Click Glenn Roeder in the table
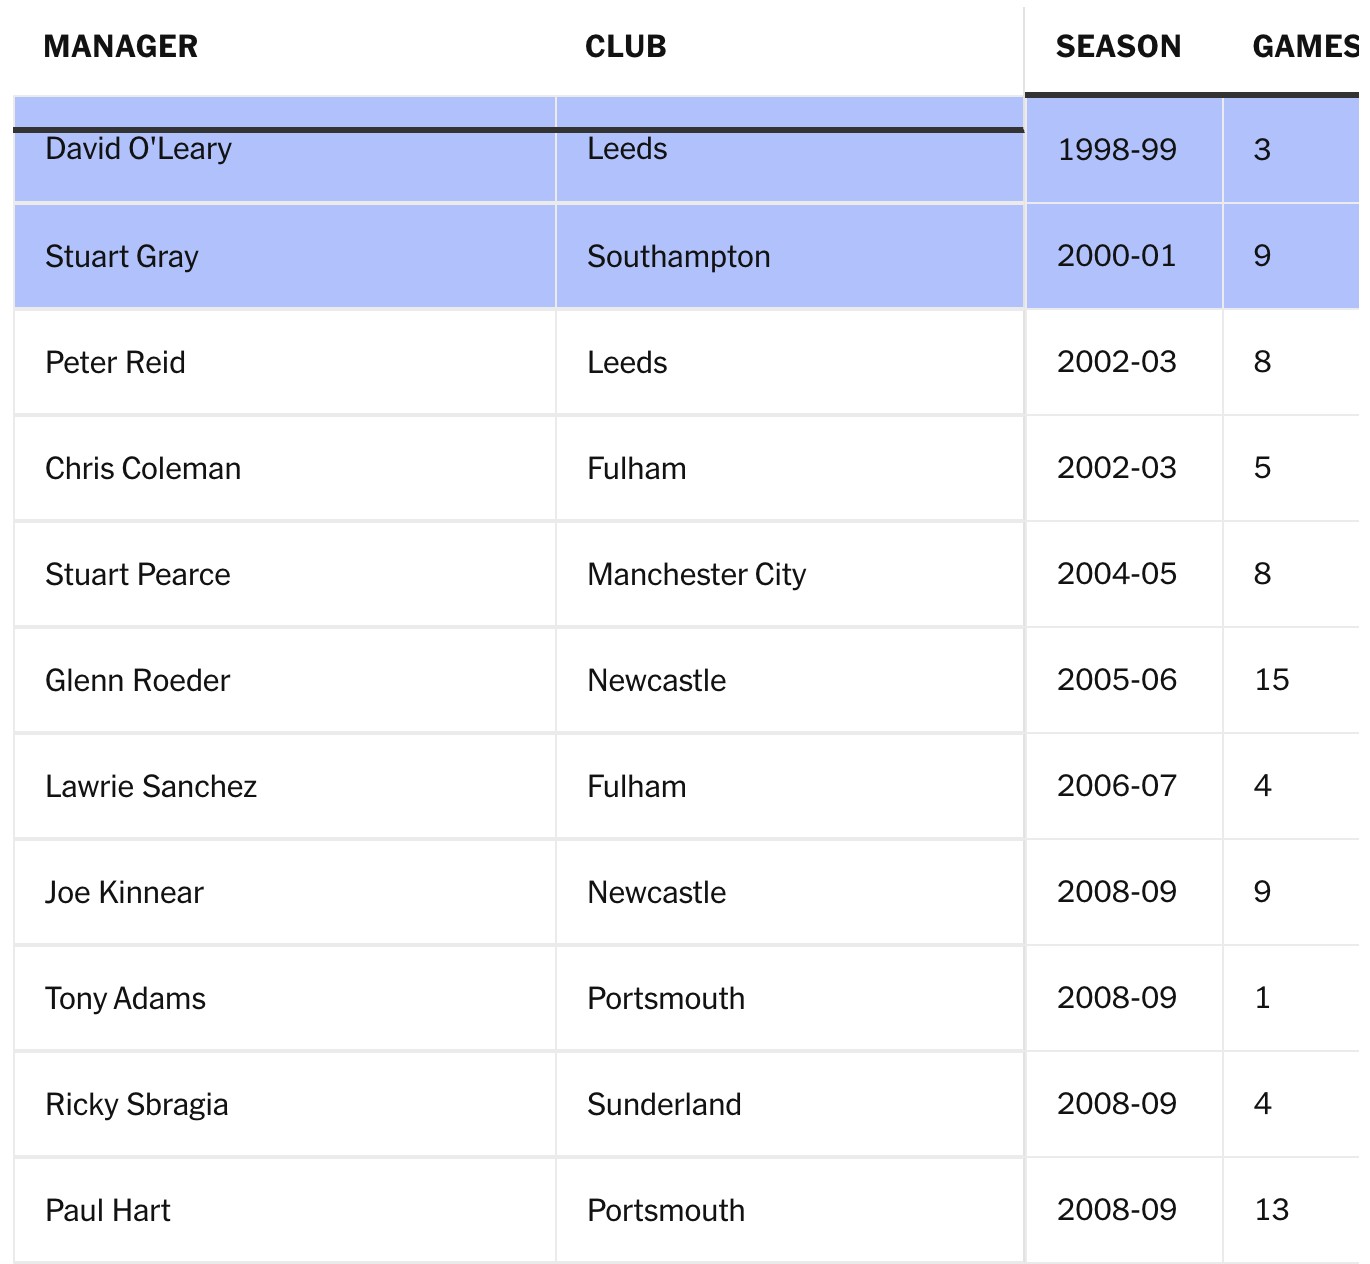 click(138, 681)
